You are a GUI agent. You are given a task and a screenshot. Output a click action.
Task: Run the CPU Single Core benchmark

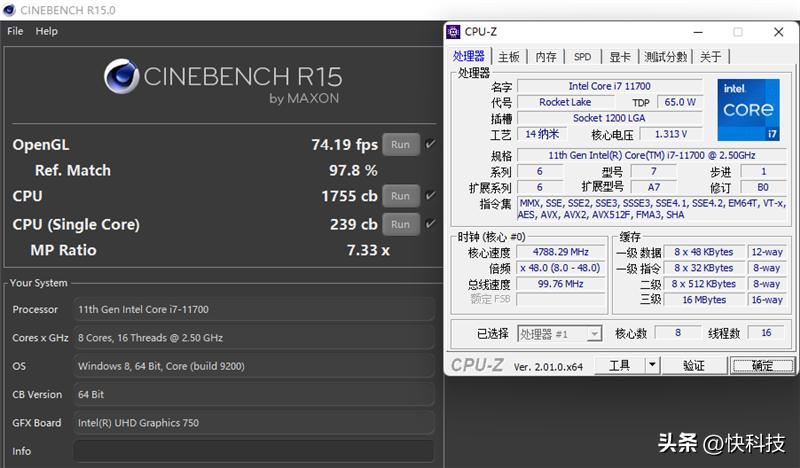(x=401, y=224)
